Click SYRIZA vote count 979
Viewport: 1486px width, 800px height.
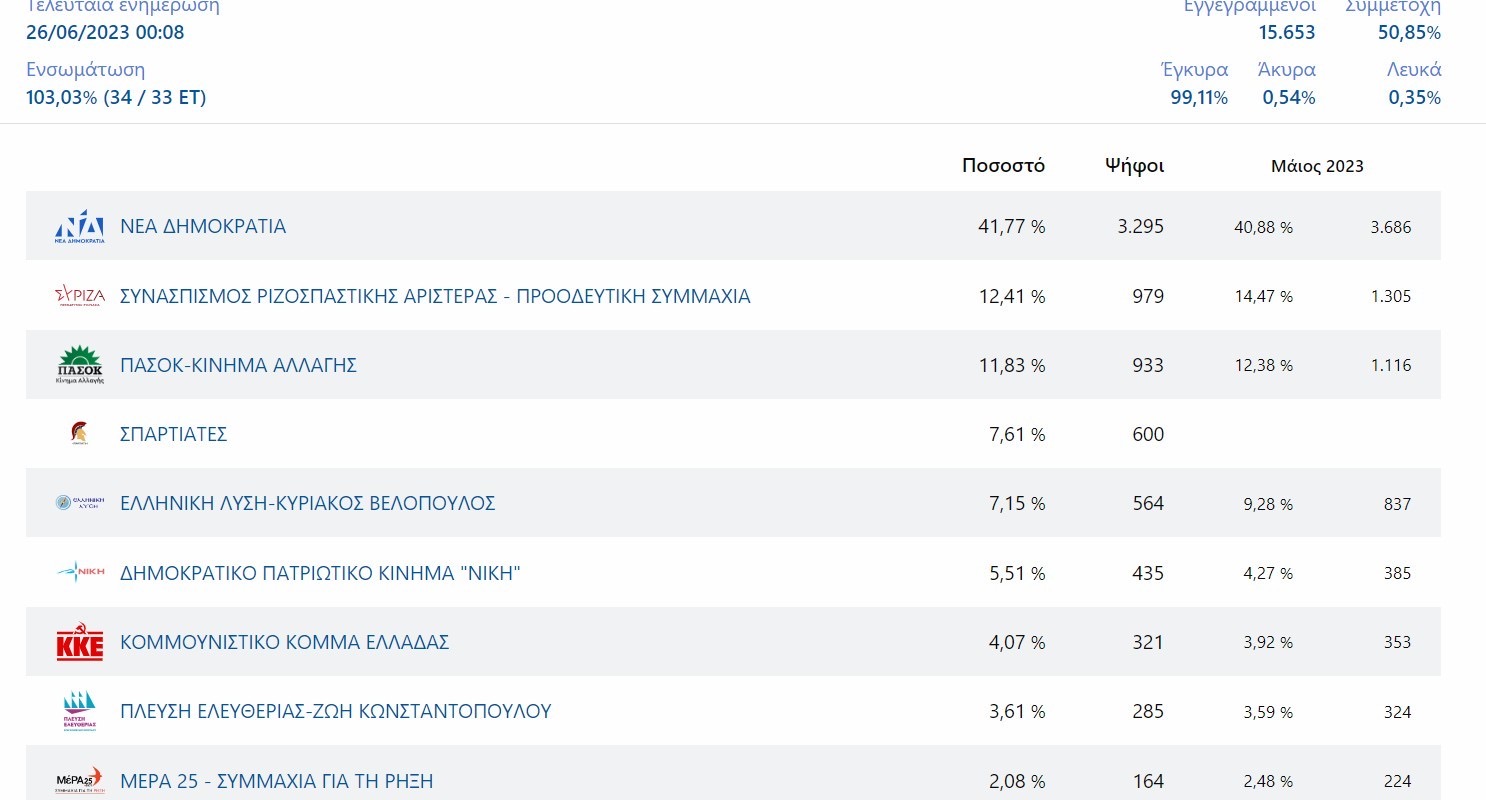pos(1148,296)
